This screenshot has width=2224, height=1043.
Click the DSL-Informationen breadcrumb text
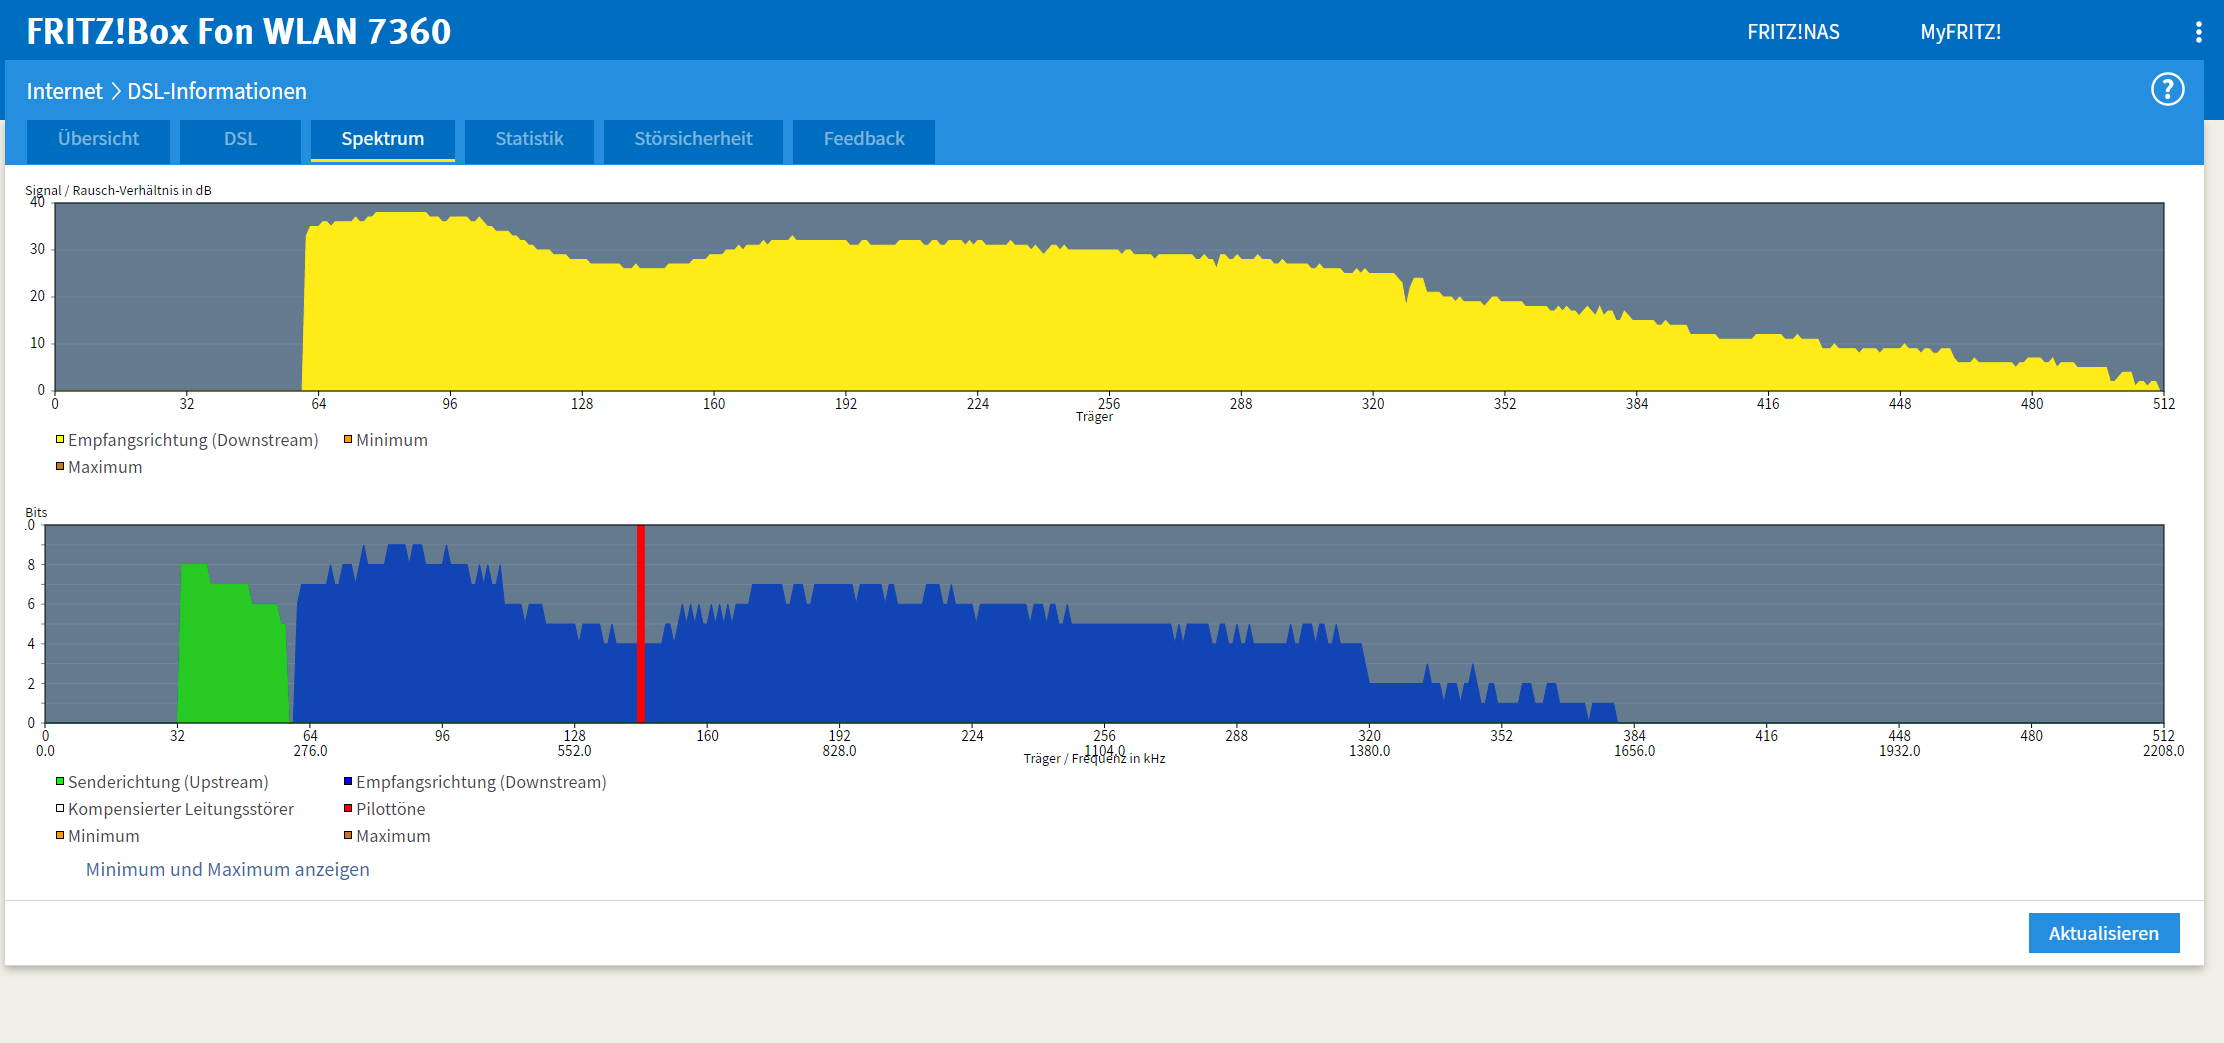pyautogui.click(x=217, y=91)
